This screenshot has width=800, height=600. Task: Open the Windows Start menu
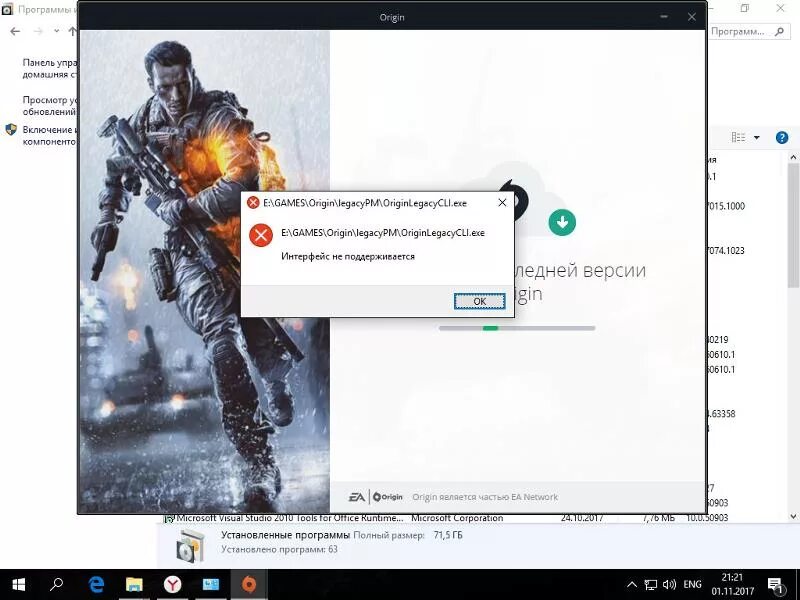click(18, 584)
